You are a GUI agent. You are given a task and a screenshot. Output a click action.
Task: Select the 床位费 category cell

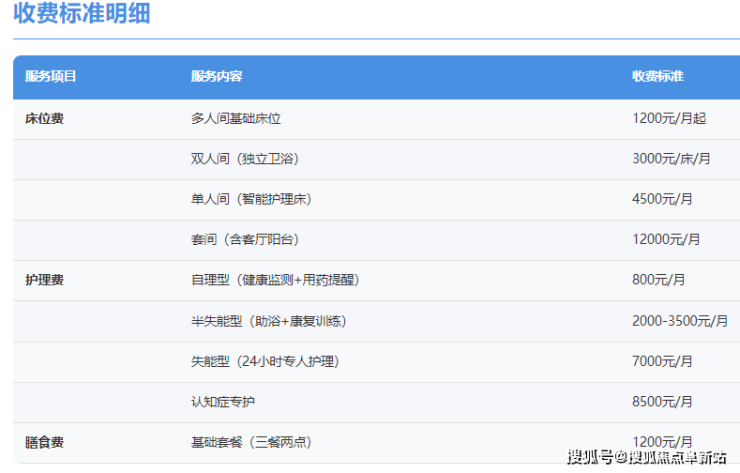coord(44,118)
